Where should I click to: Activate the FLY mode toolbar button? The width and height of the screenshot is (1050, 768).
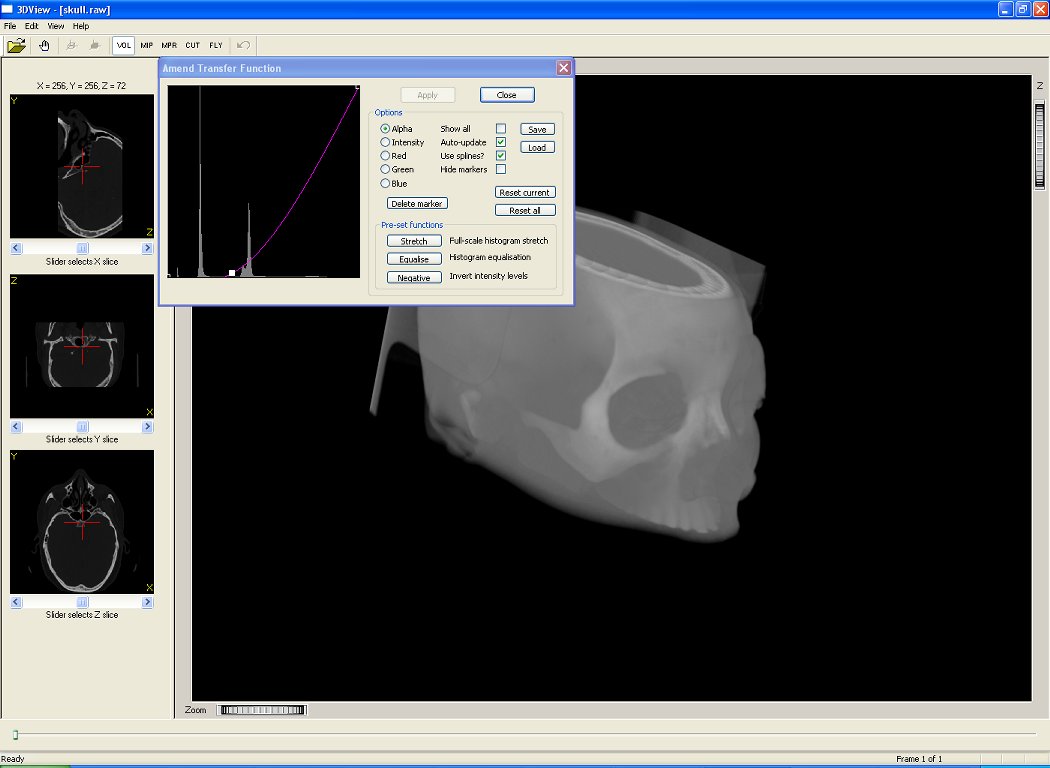(x=215, y=45)
